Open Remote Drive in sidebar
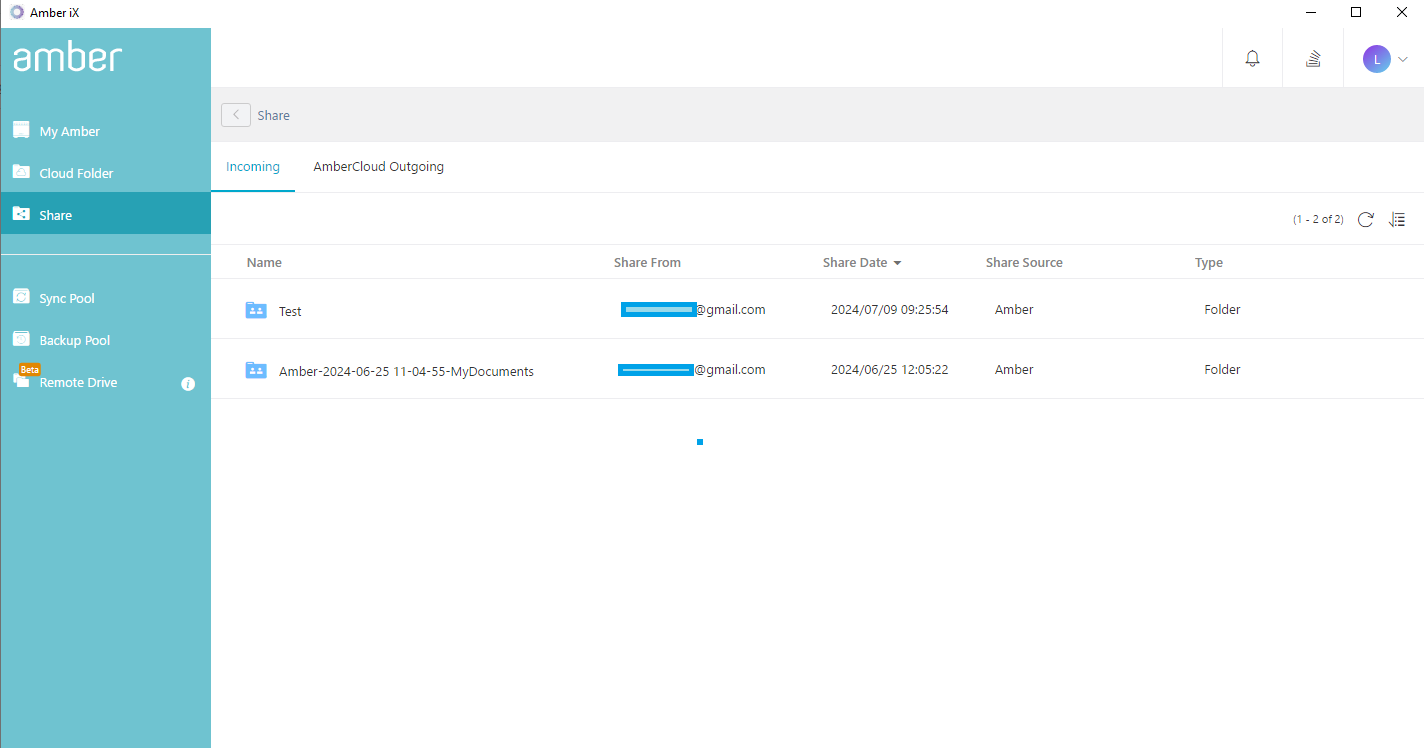1424x748 pixels. [x=105, y=382]
